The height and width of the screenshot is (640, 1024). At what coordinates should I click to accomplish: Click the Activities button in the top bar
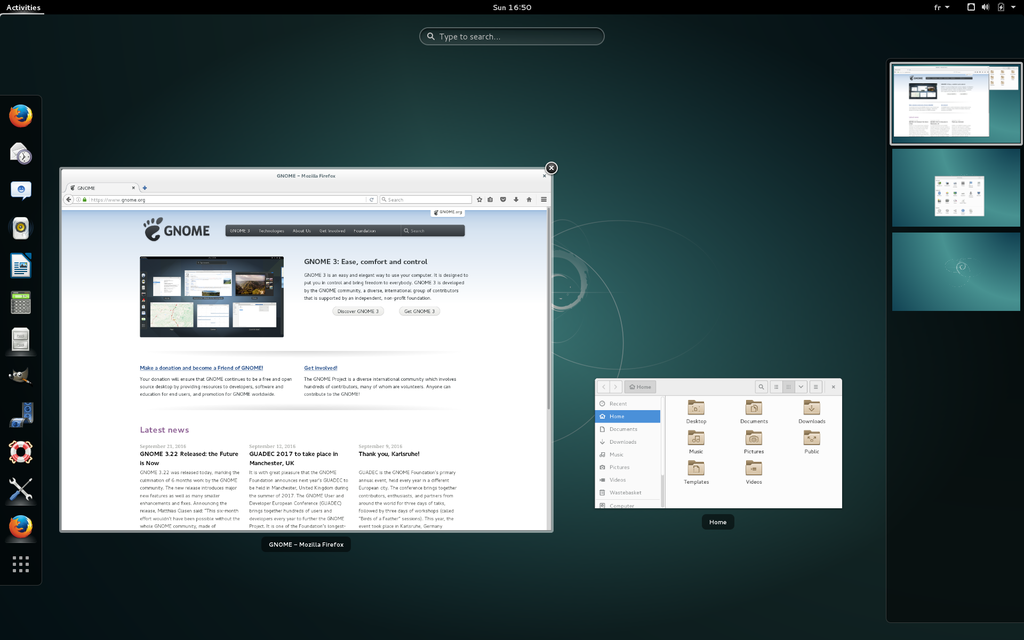coord(23,7)
